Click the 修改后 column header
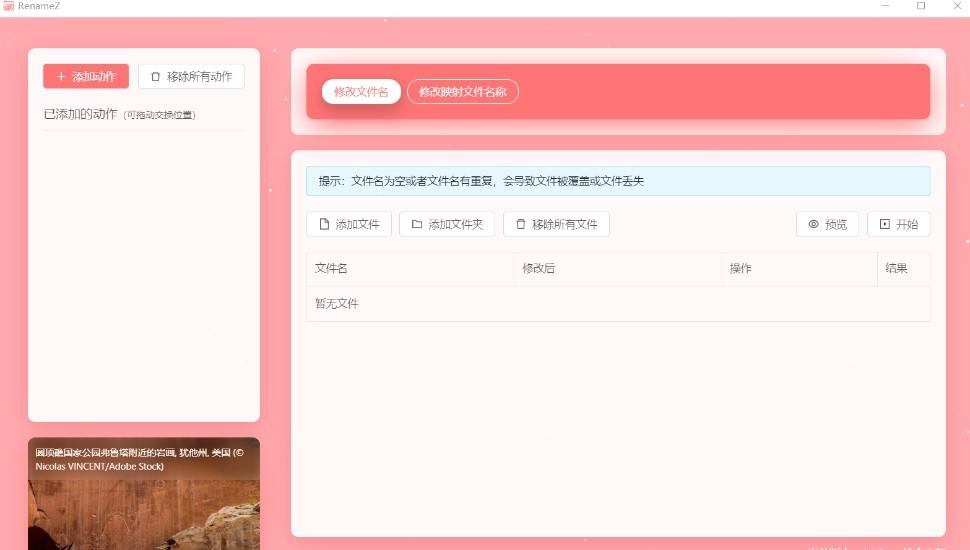970x550 pixels. (x=618, y=269)
